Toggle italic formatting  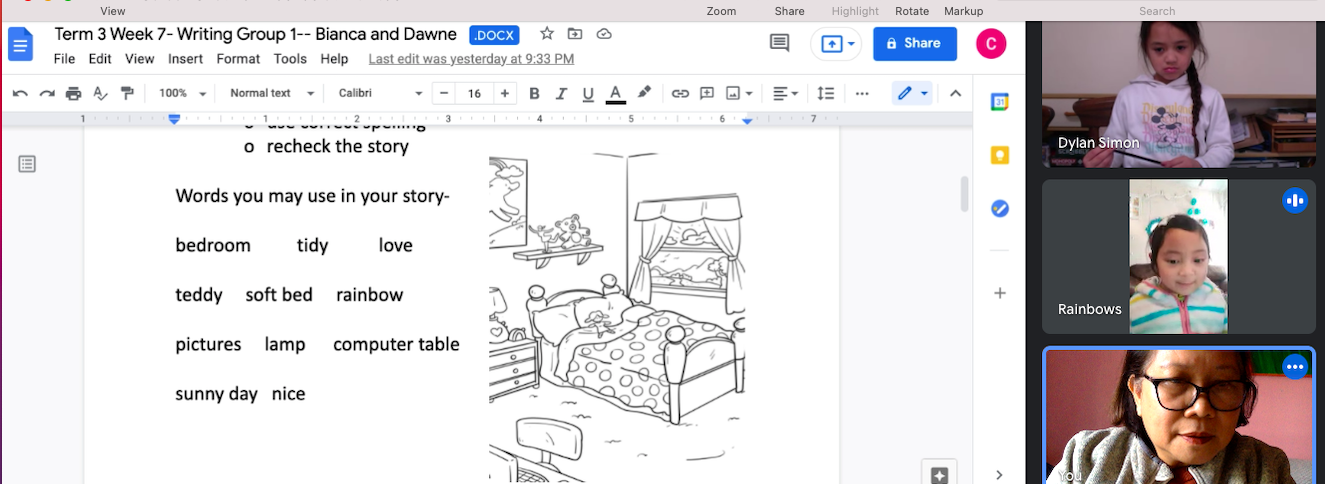pos(561,93)
